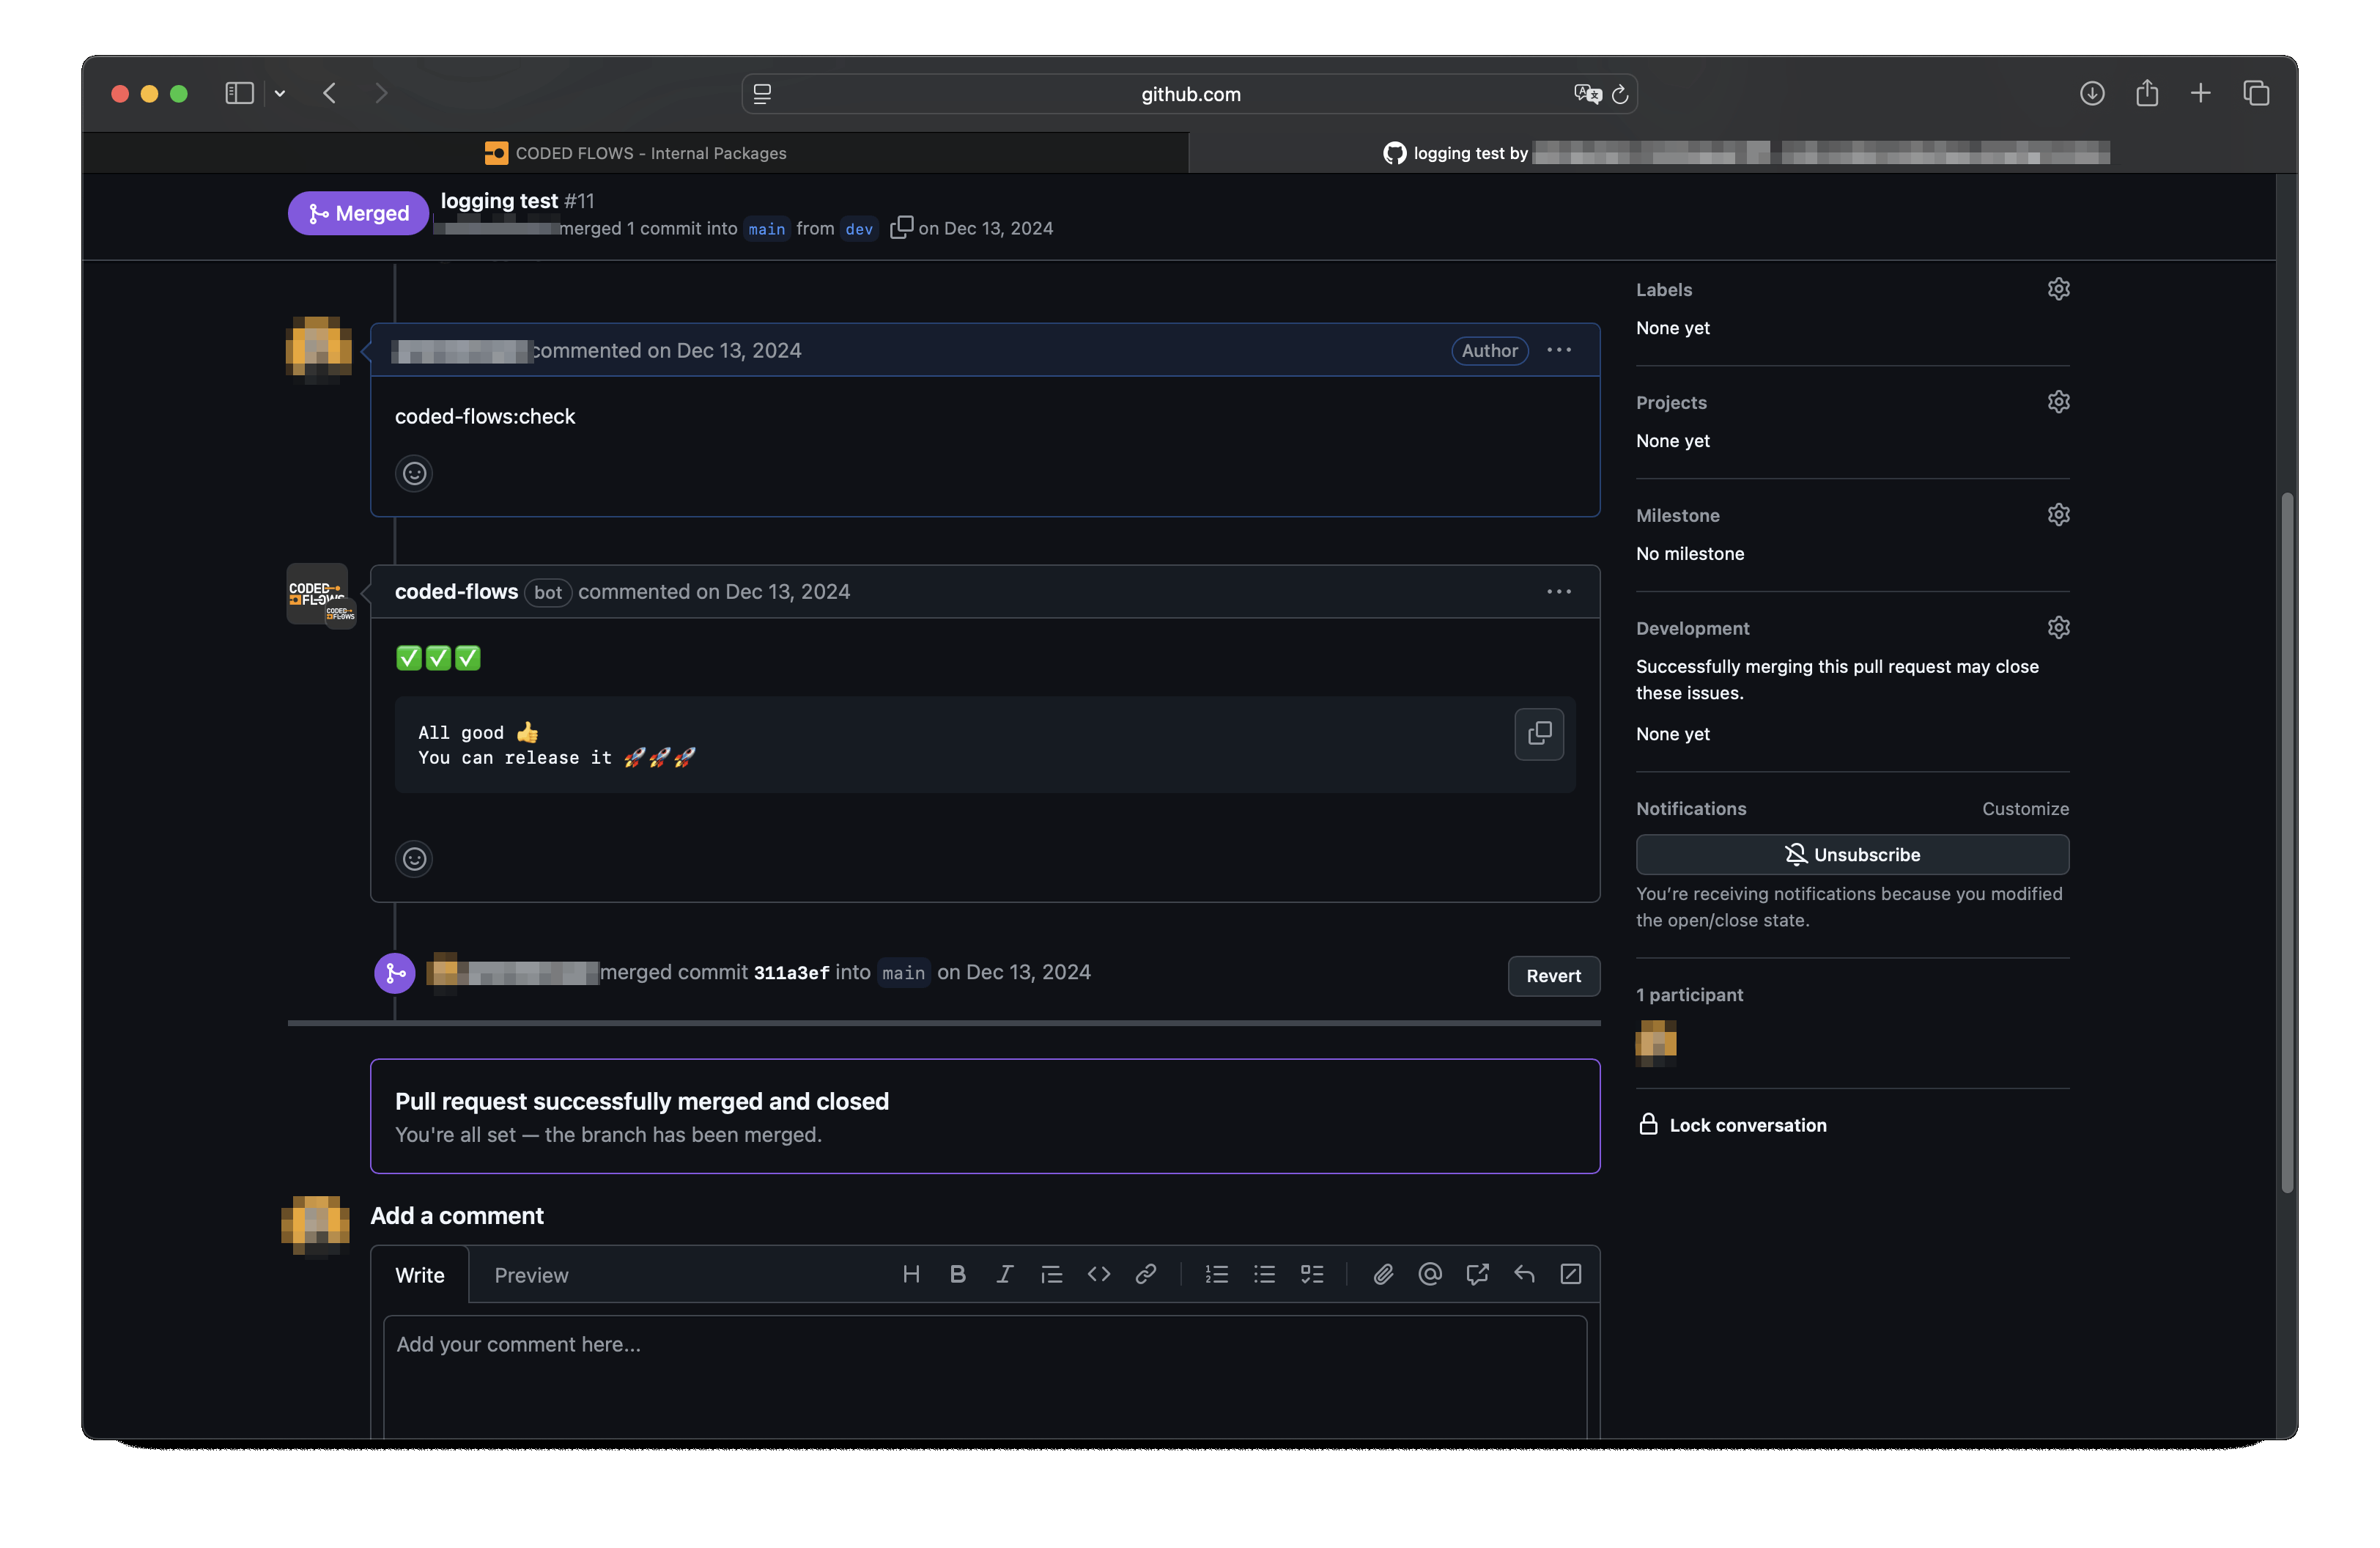Click the Unsubscribe notifications button
Image resolution: width=2380 pixels, height=1548 pixels.
[1852, 855]
